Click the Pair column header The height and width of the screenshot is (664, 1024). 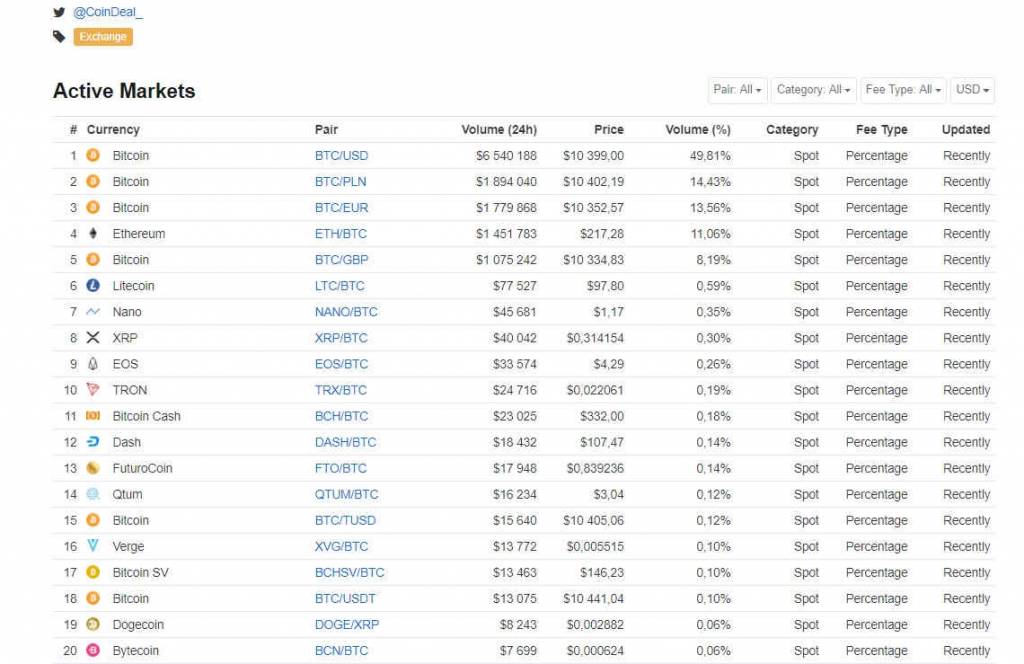(326, 129)
